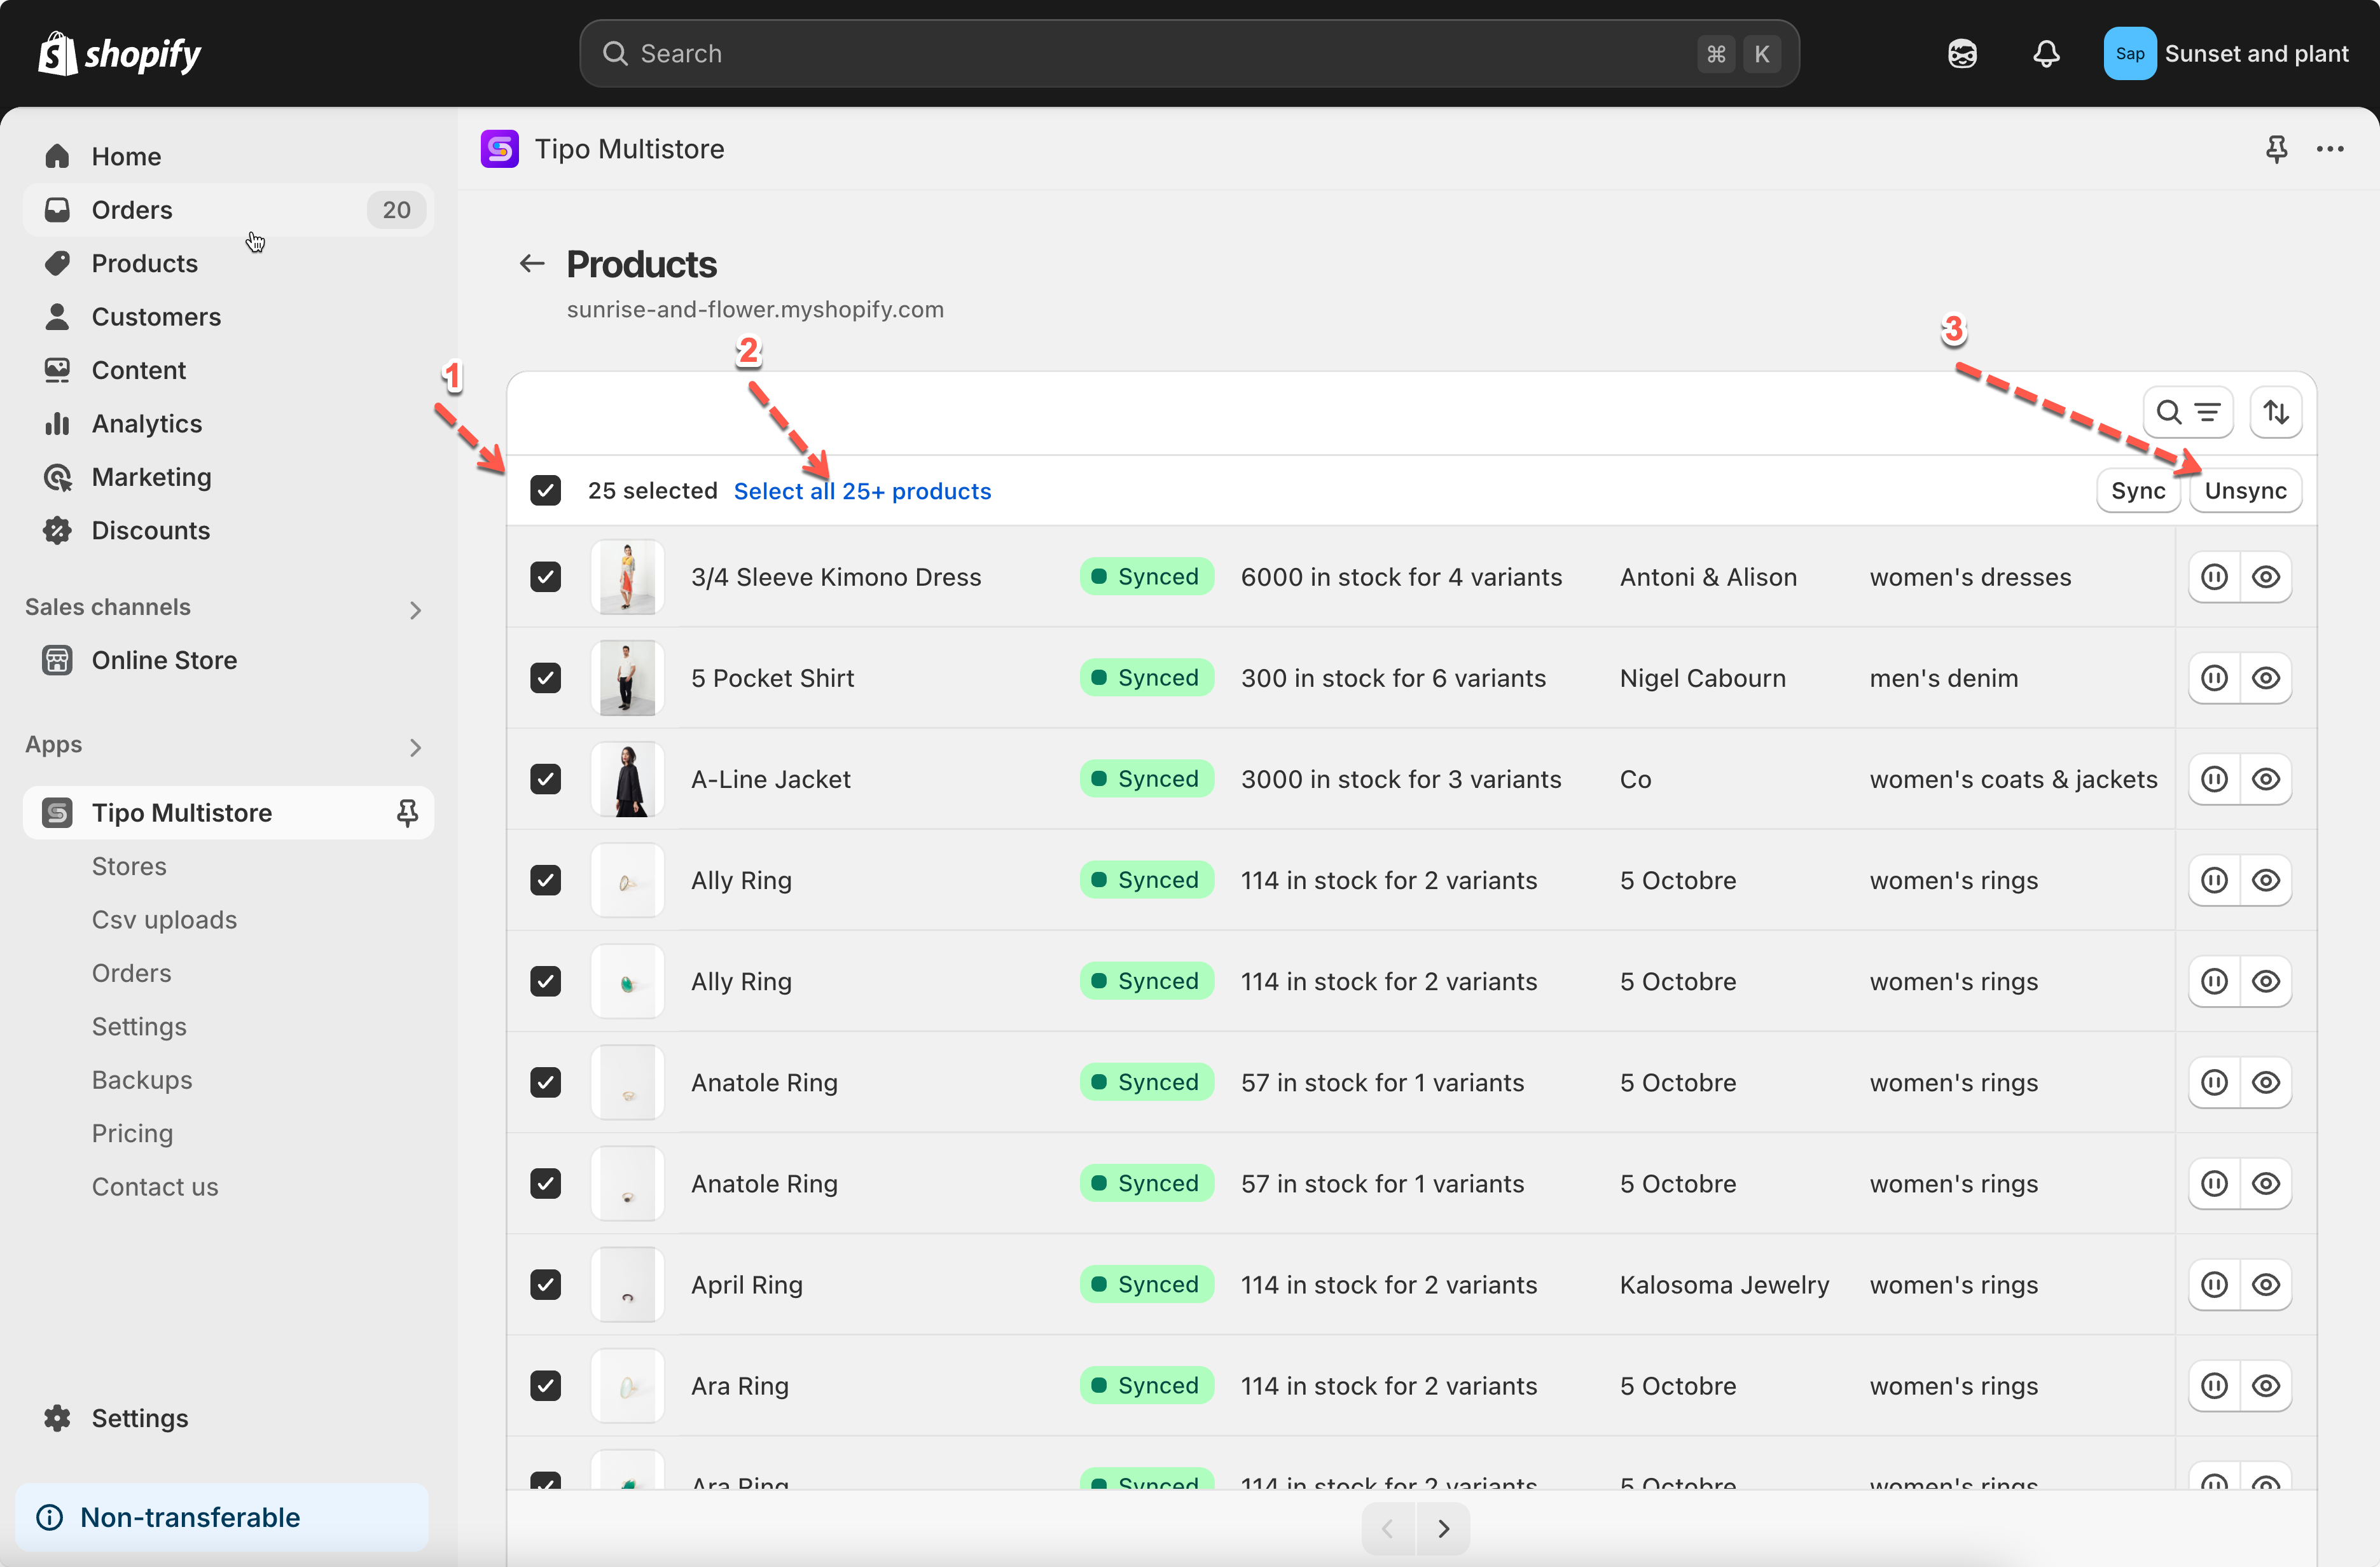Uncheck 3/4 Sleeve Kimono Dress checkbox

pyautogui.click(x=545, y=577)
